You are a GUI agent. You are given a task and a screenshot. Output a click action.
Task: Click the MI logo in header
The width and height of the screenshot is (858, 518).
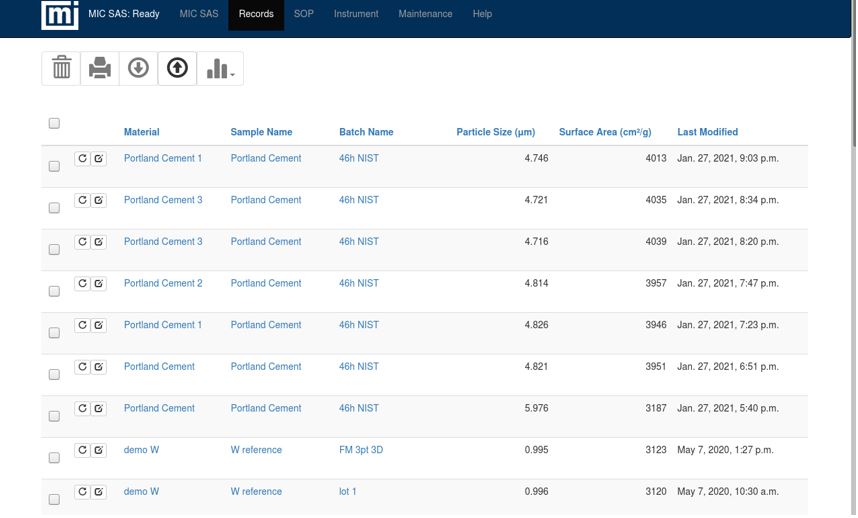(60, 15)
